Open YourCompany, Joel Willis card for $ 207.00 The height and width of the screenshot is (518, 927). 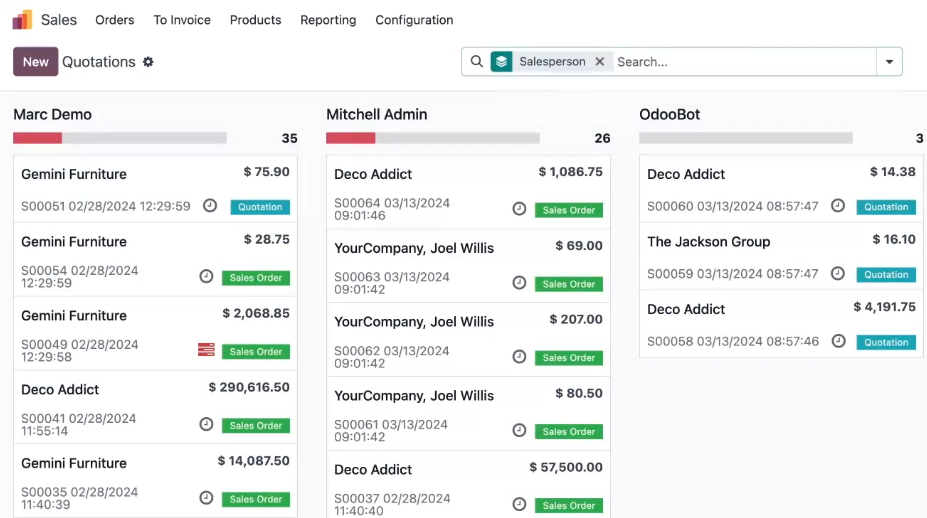click(468, 340)
